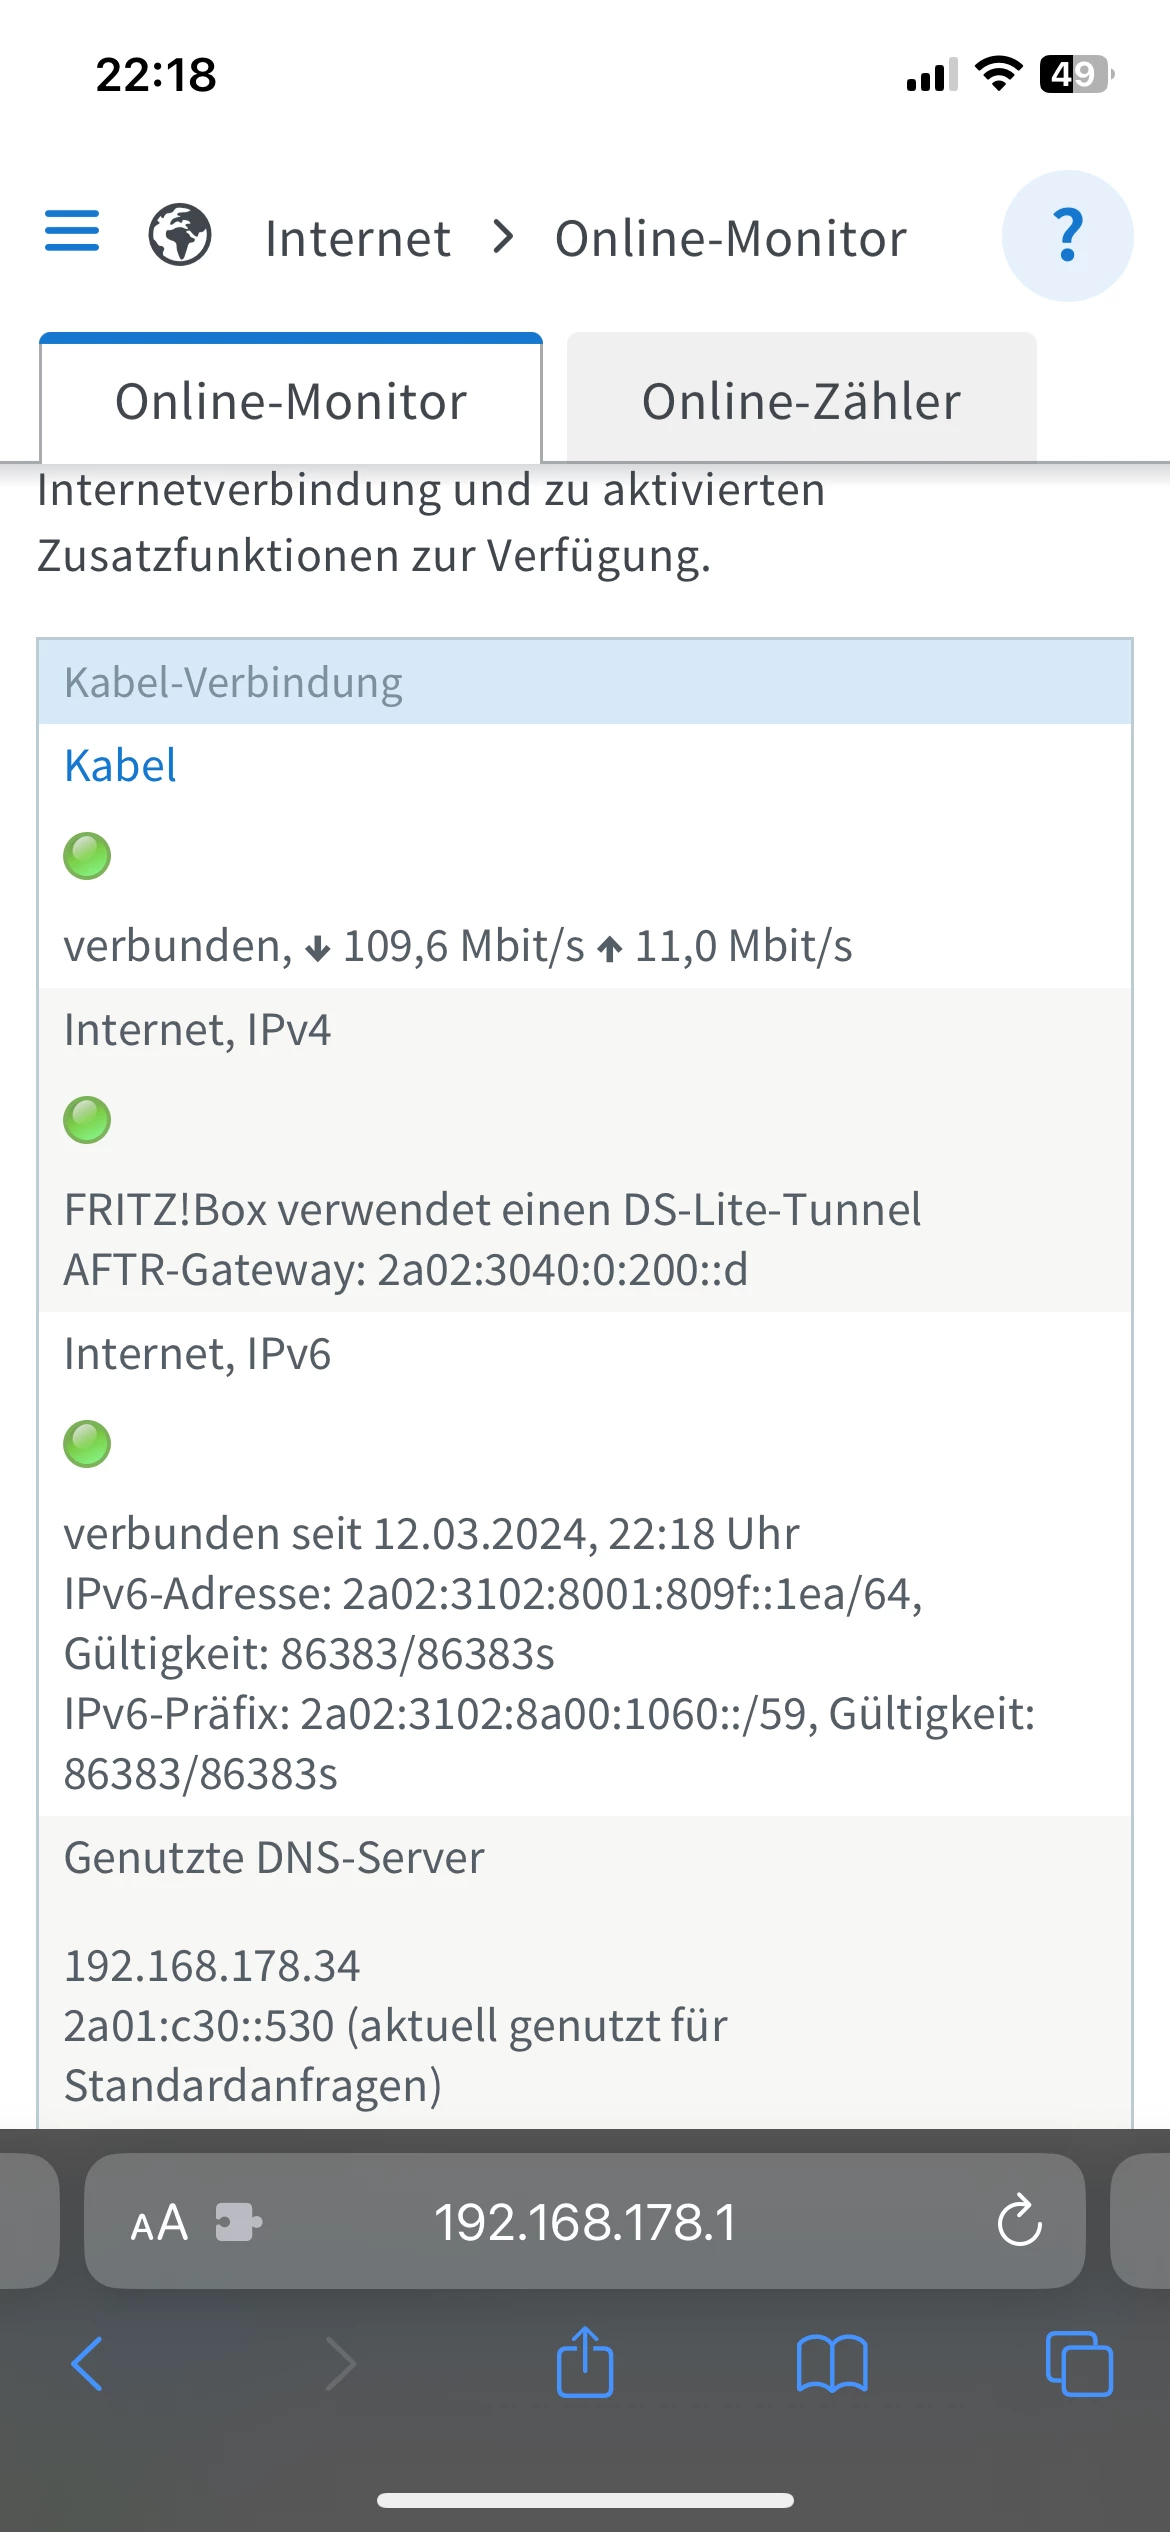
Task: Tap the Kabel green status indicator
Action: click(87, 856)
